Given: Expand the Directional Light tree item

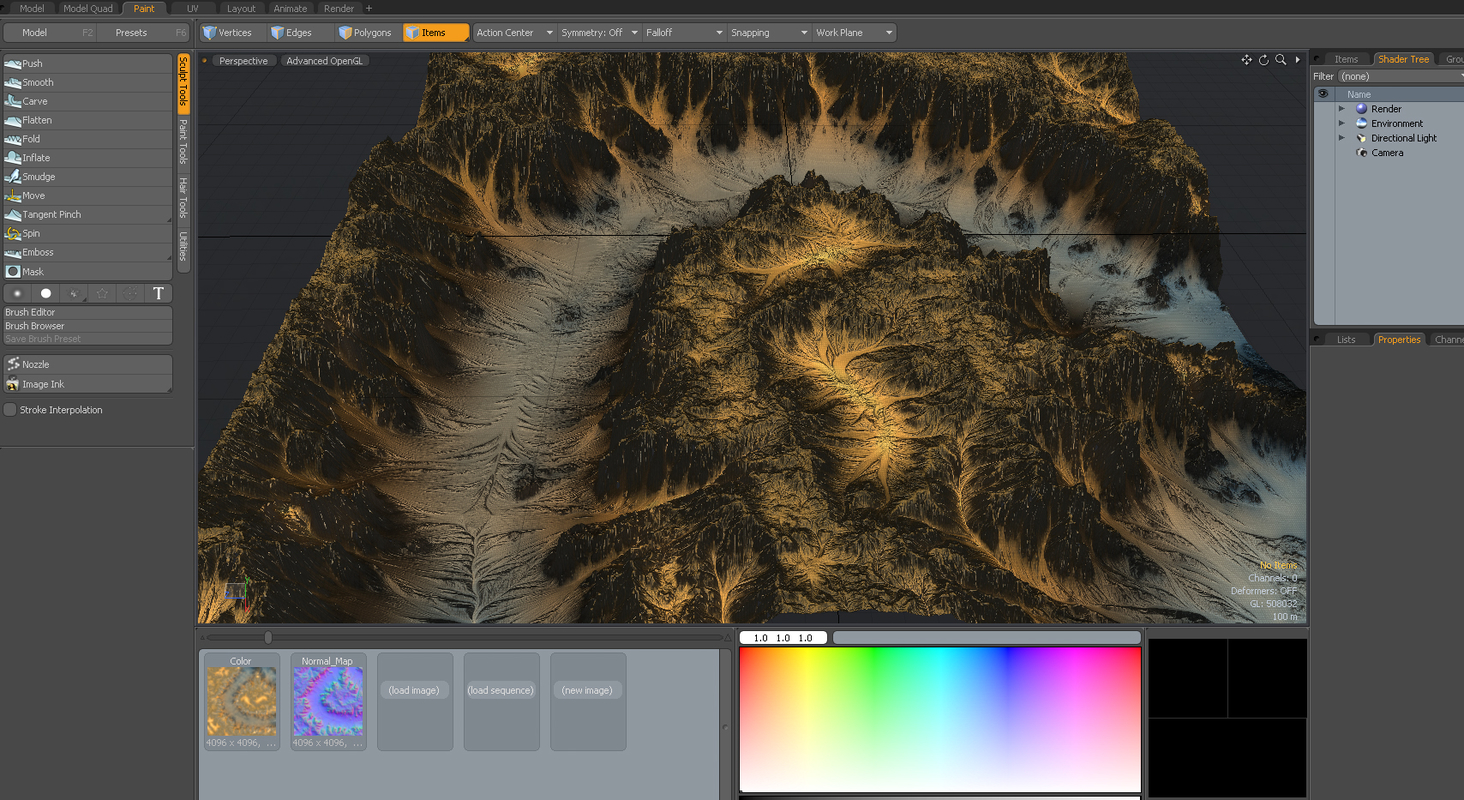Looking at the screenshot, I should point(1343,137).
